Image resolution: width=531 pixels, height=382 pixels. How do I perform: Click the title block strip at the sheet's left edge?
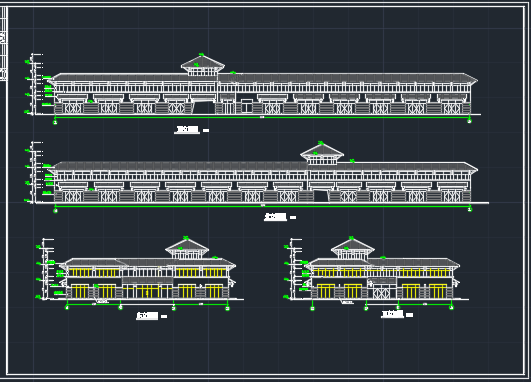point(3,44)
